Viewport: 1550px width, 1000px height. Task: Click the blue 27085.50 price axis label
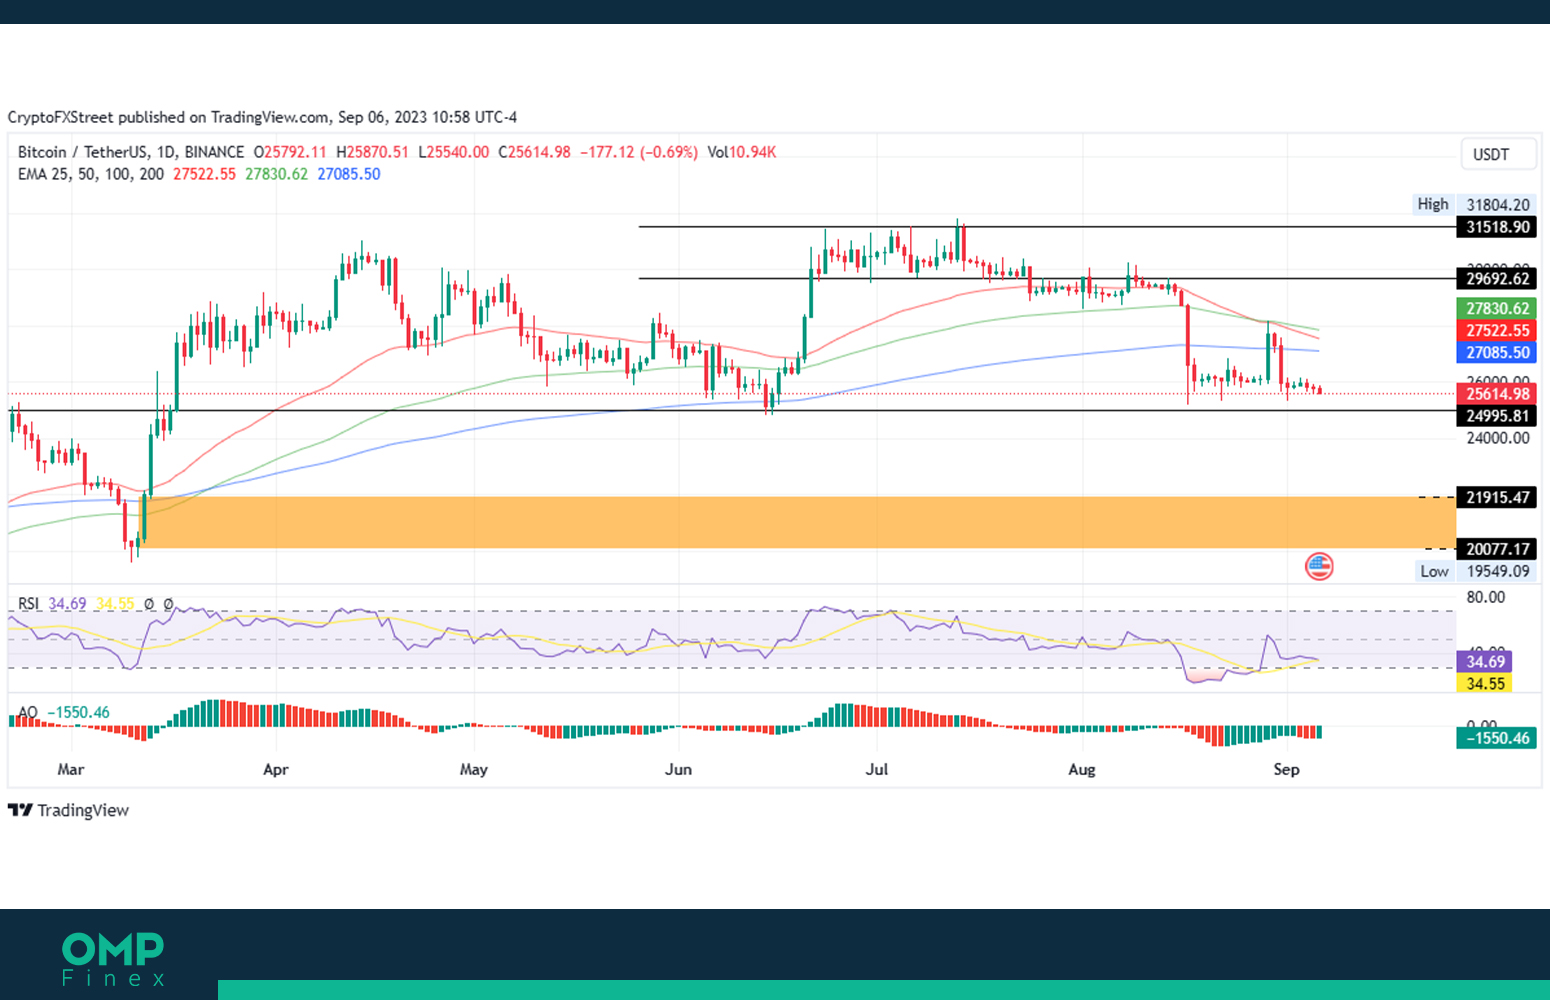[x=1497, y=352]
